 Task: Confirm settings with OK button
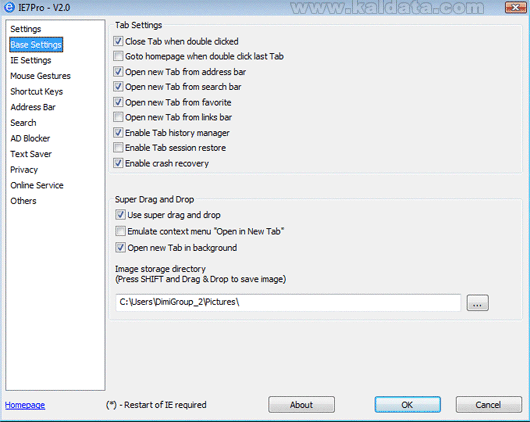pyautogui.click(x=407, y=405)
